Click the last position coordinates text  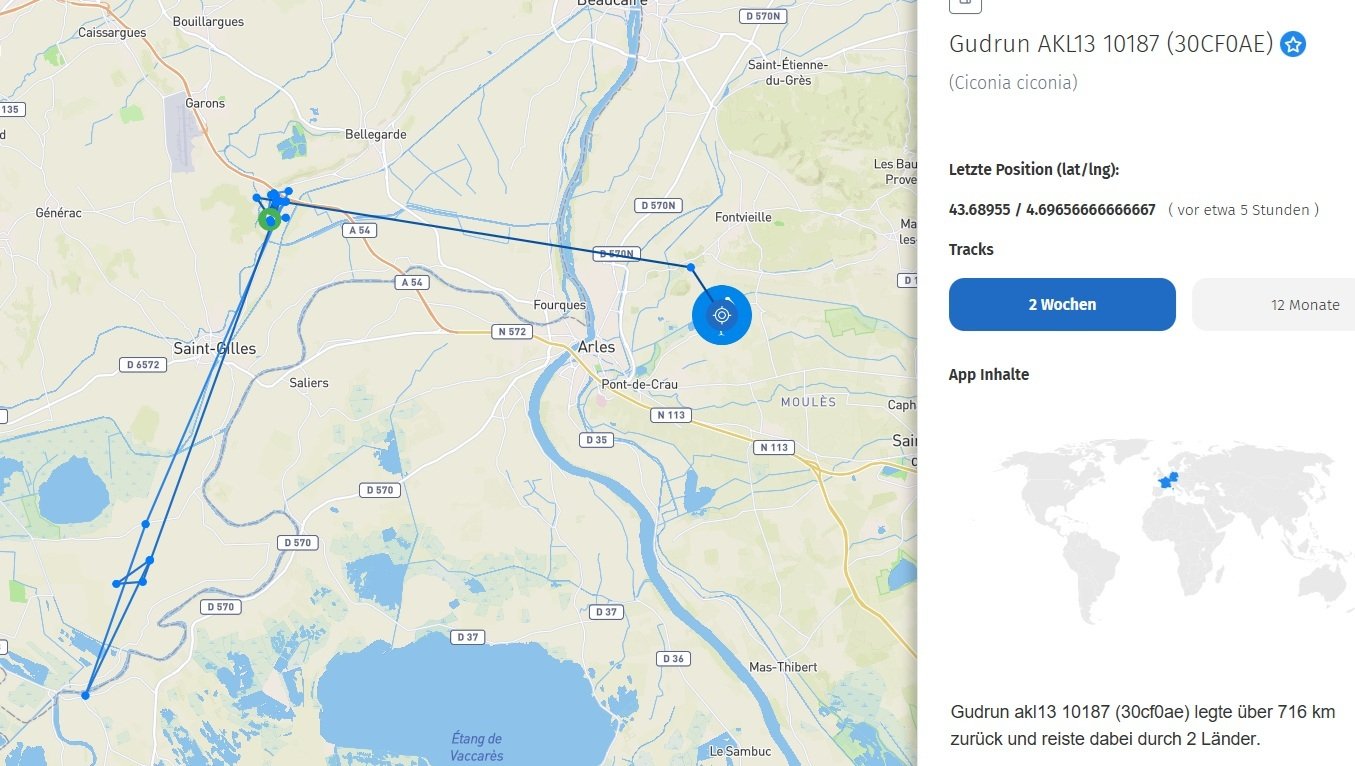click(x=1052, y=210)
